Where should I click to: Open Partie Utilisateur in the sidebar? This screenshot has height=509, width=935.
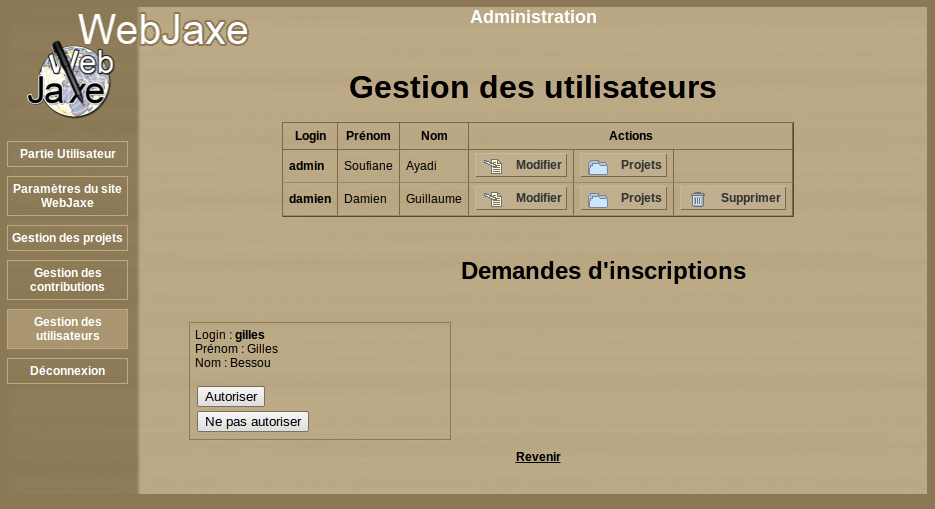pos(67,154)
